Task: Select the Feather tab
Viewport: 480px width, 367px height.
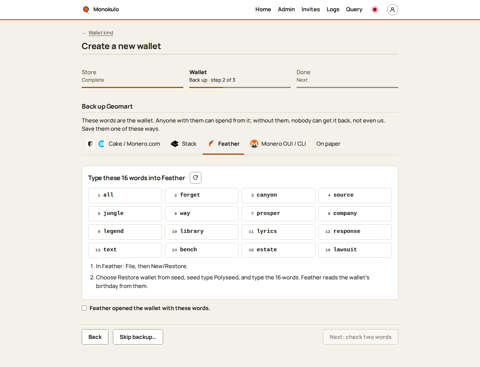Action: [224, 144]
